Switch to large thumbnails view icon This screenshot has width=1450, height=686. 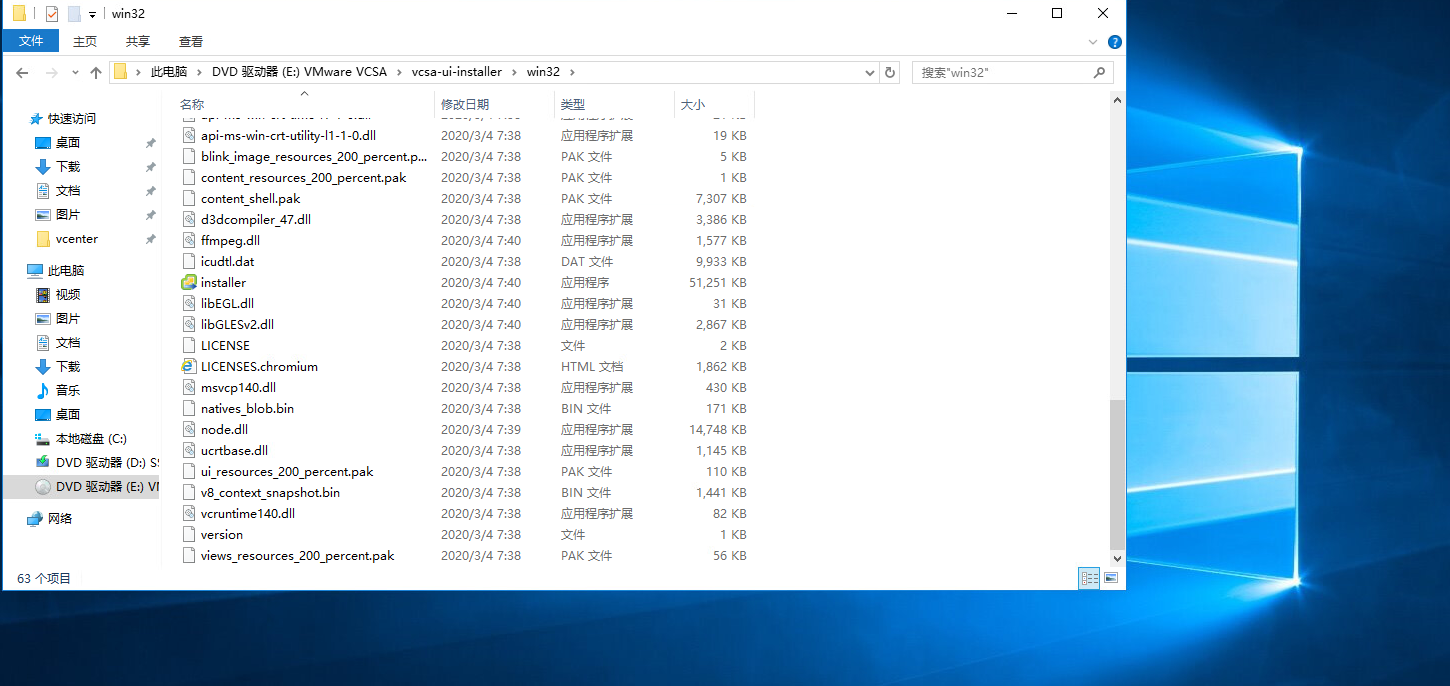(x=1111, y=578)
